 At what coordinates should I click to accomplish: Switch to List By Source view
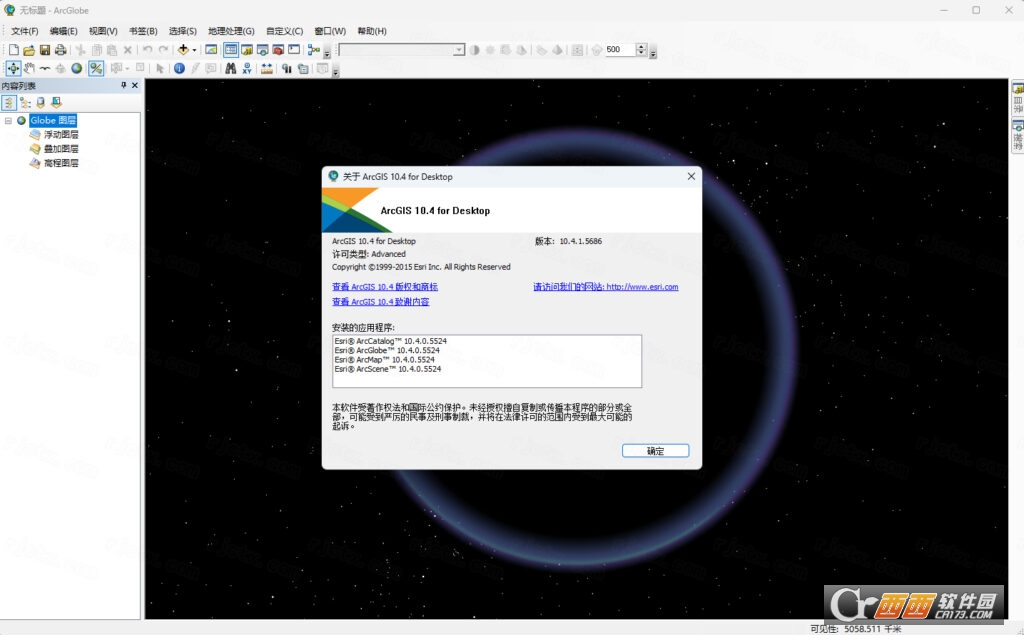[x=25, y=103]
